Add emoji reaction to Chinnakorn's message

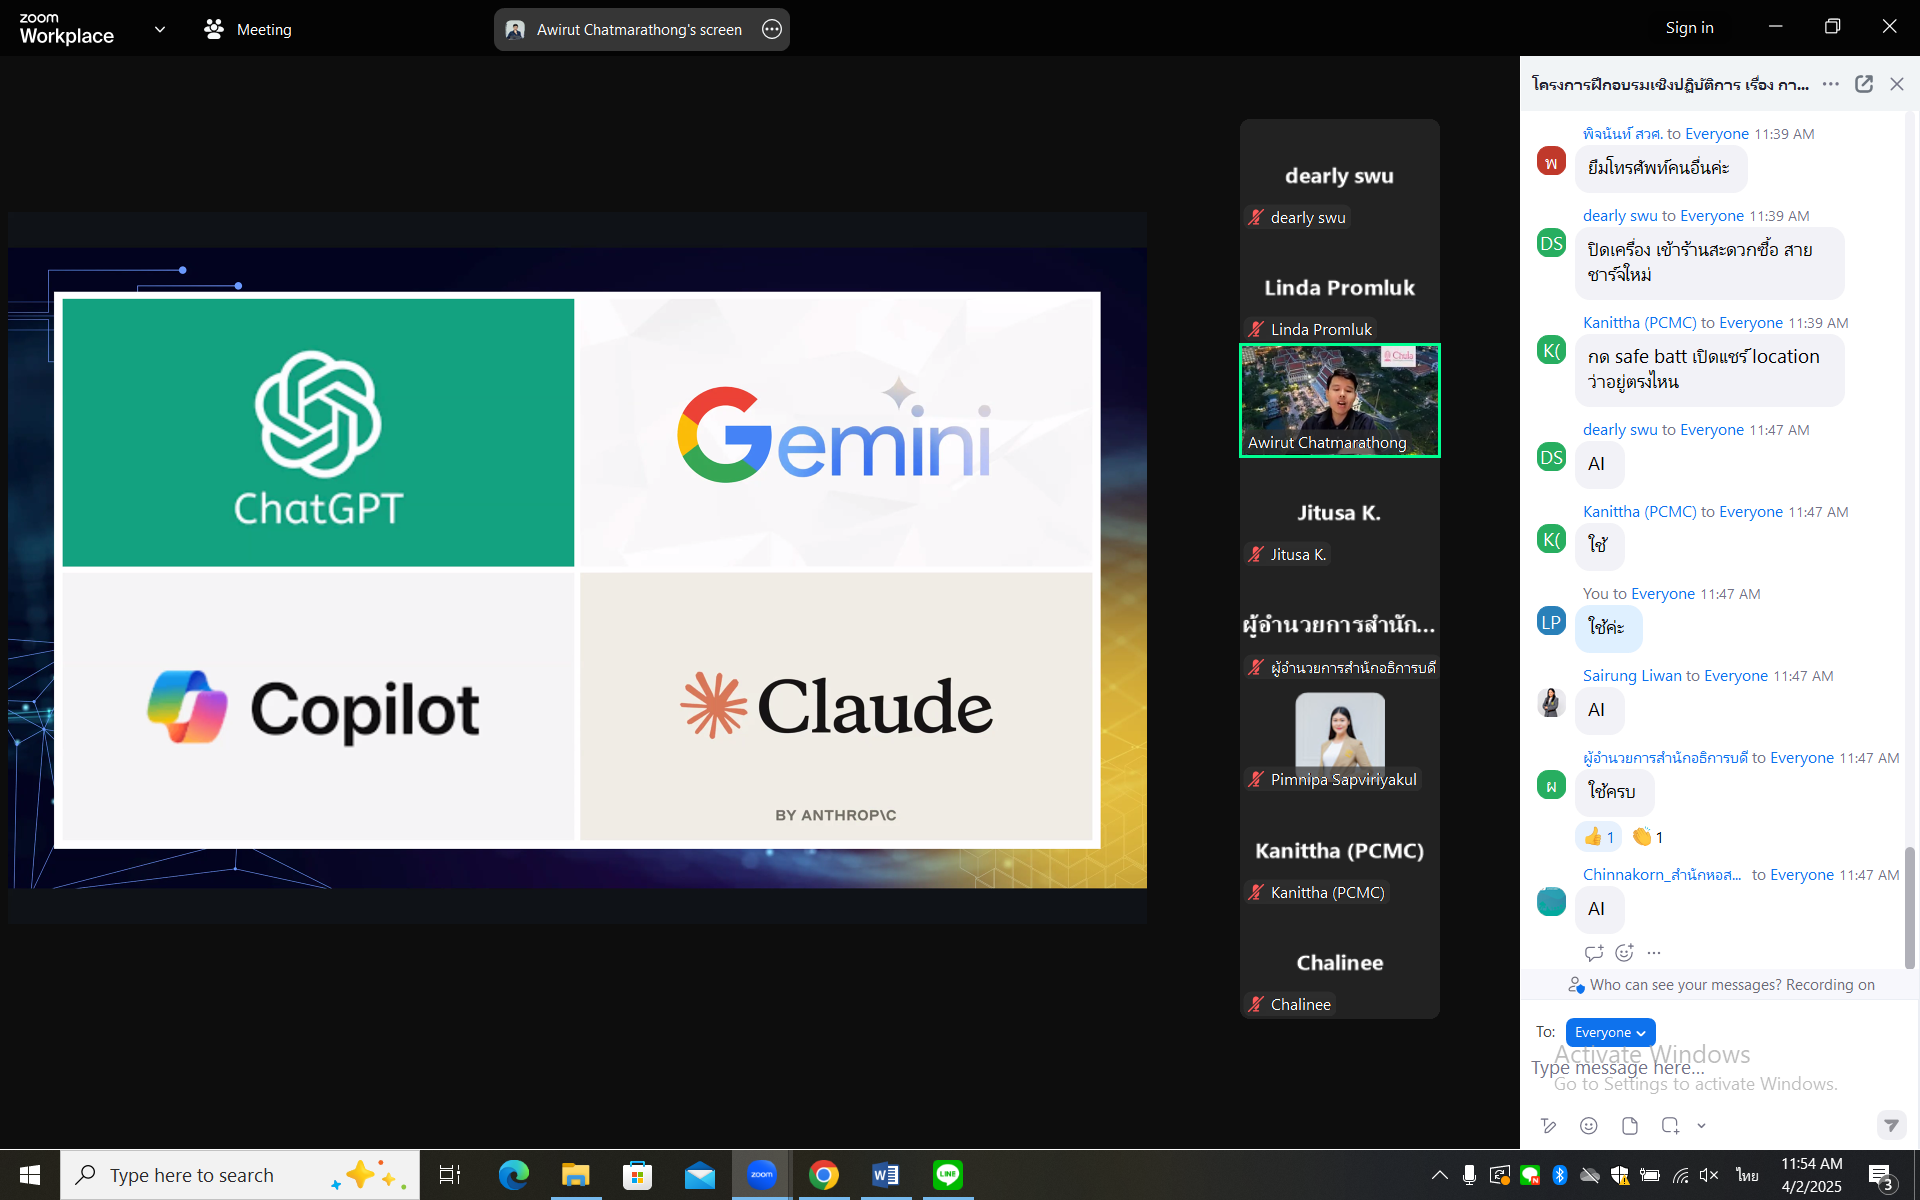click(x=1624, y=953)
